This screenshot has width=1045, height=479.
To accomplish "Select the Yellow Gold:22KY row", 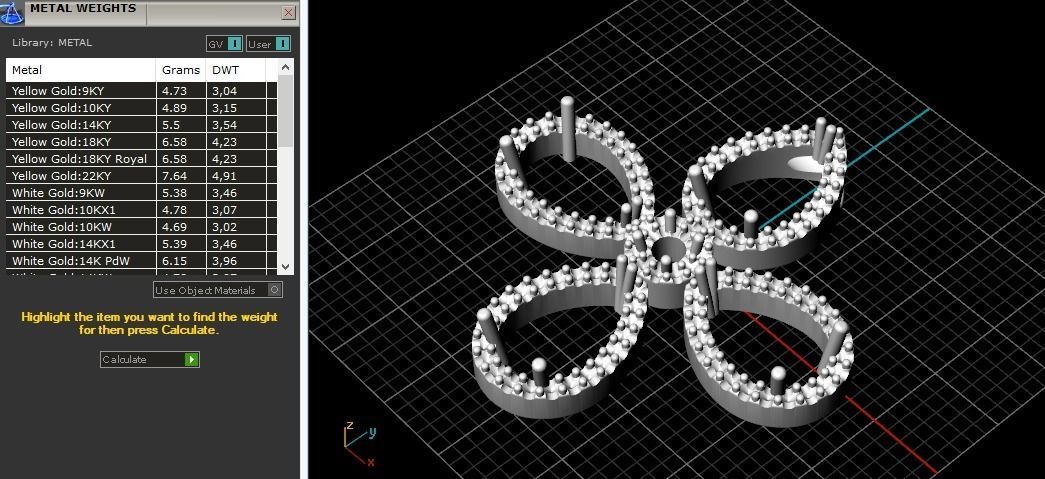I will 141,176.
